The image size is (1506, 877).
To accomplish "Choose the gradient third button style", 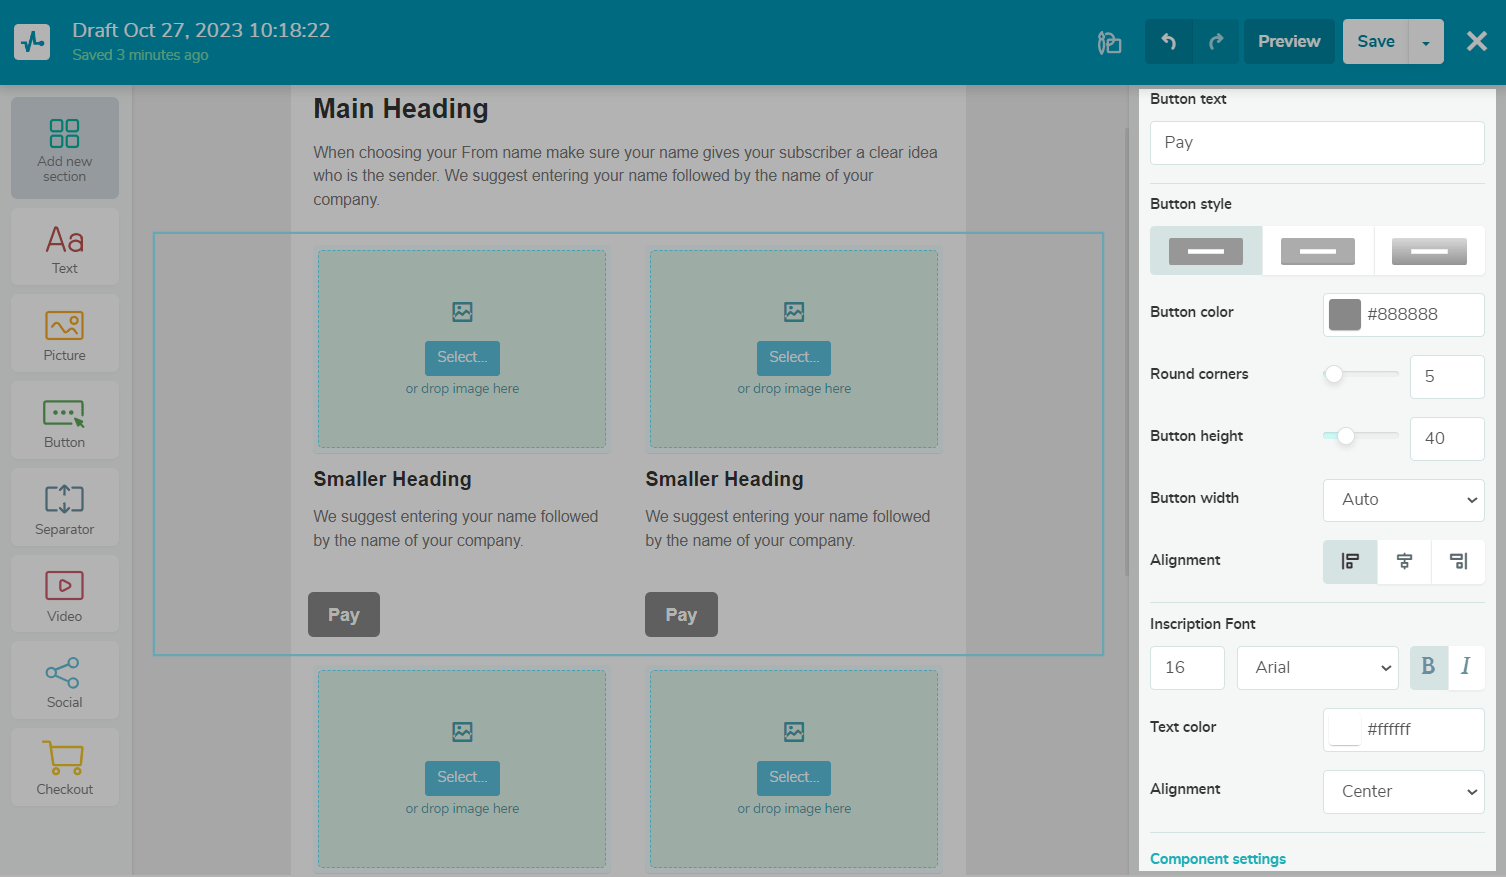I will [x=1428, y=251].
